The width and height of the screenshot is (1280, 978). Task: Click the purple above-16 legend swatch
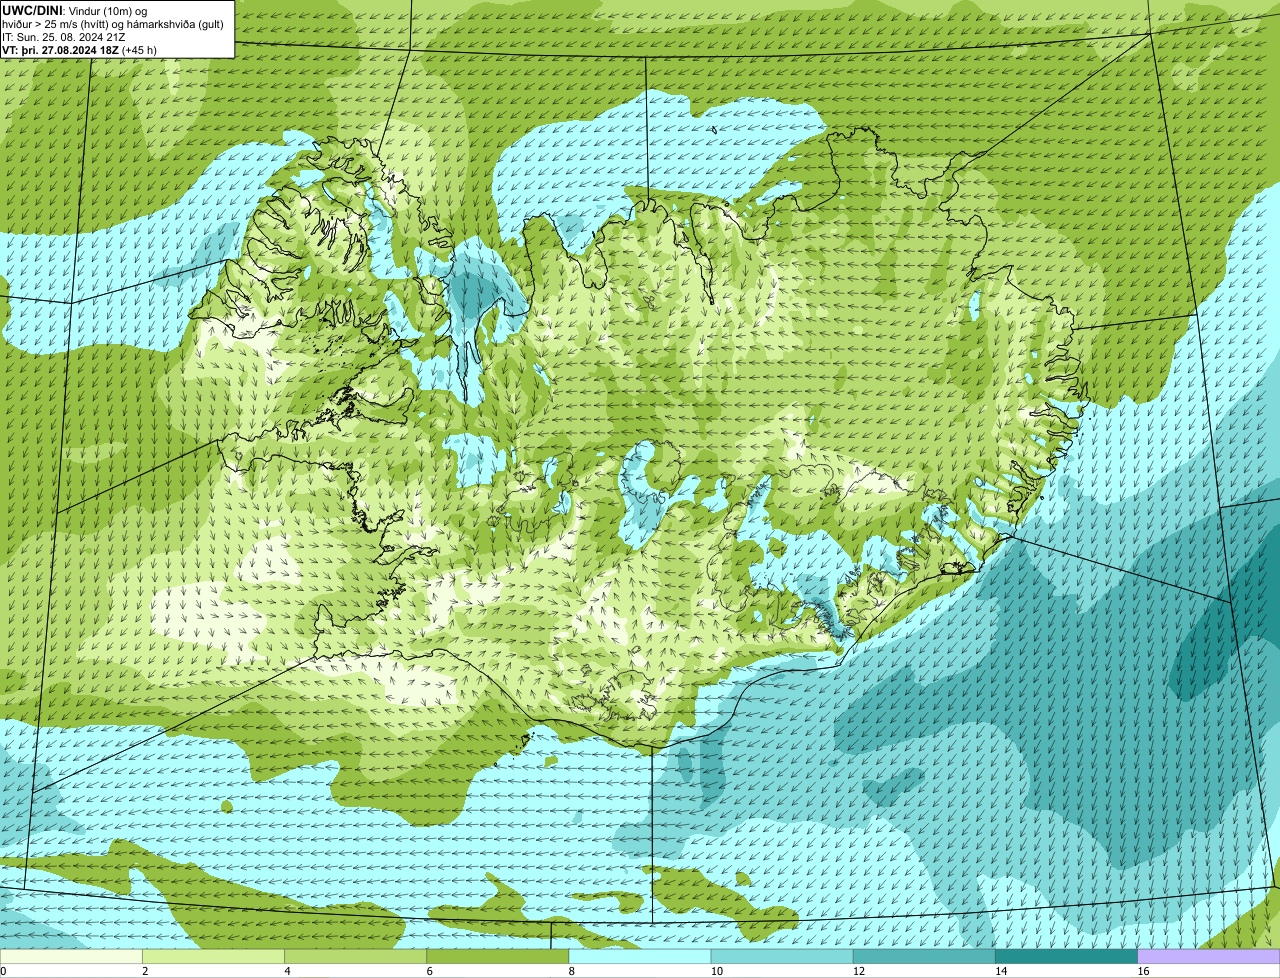click(1209, 956)
